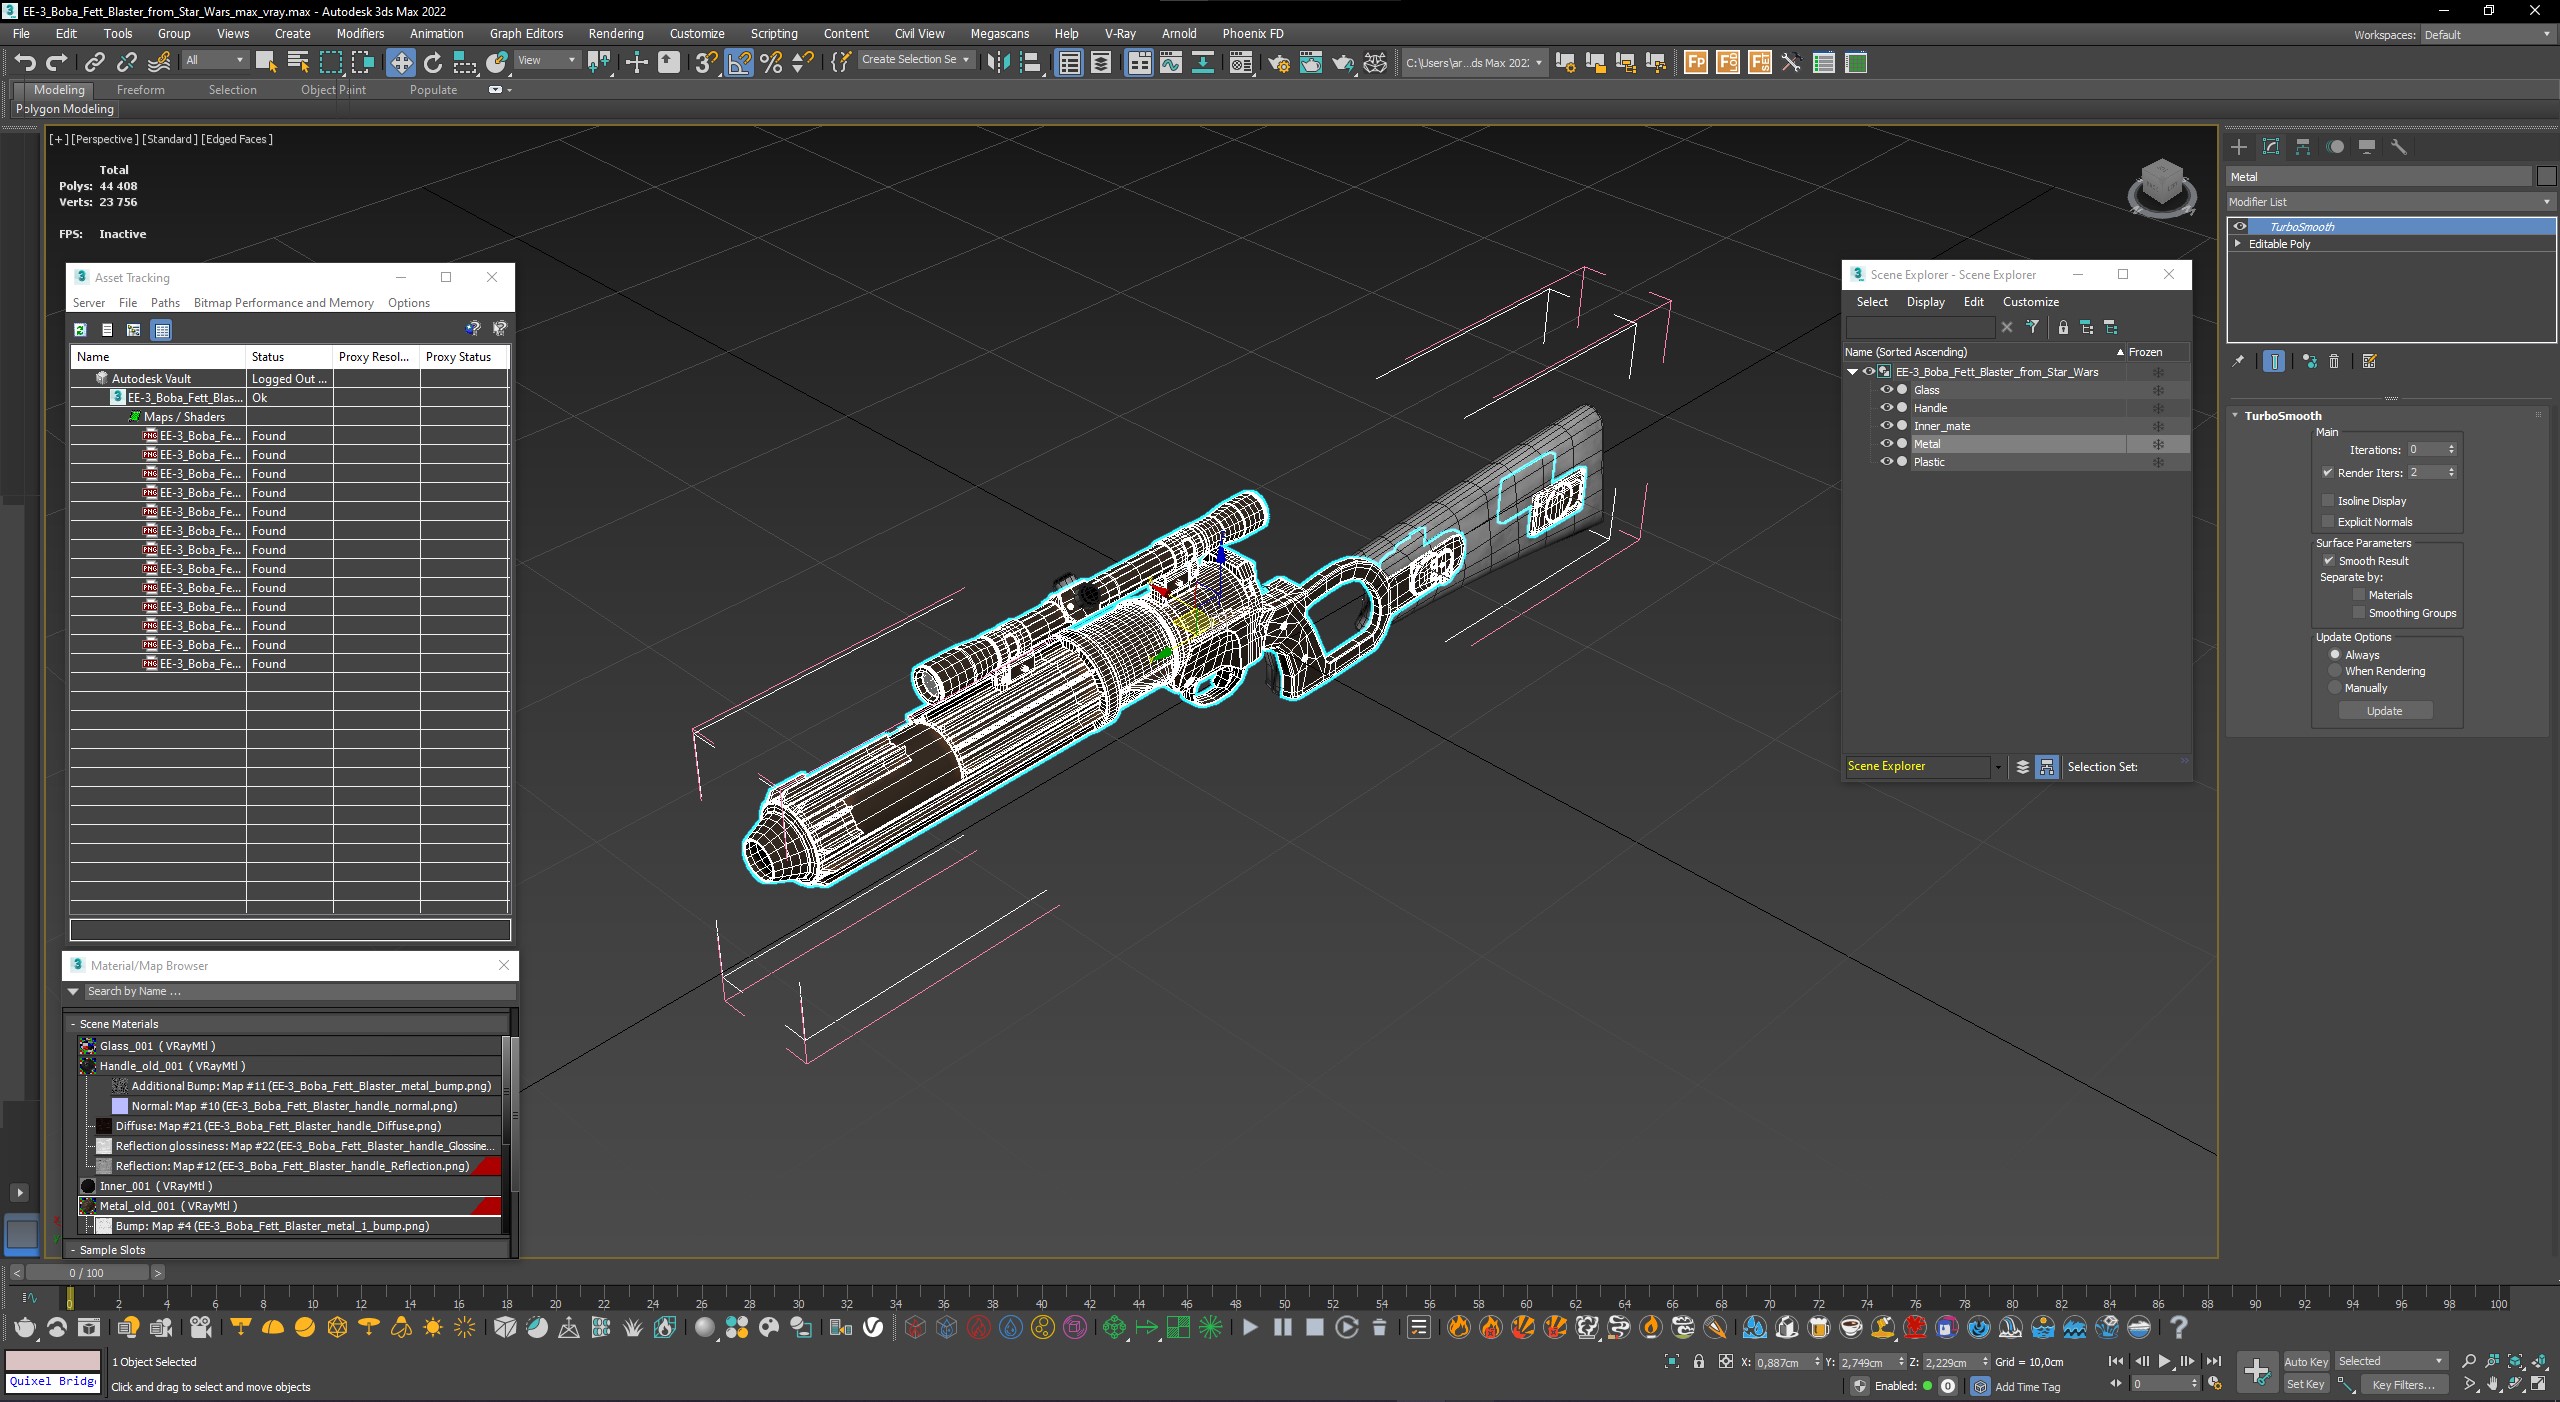
Task: Collapse the TurboSmooth rollout
Action: (x=2235, y=415)
